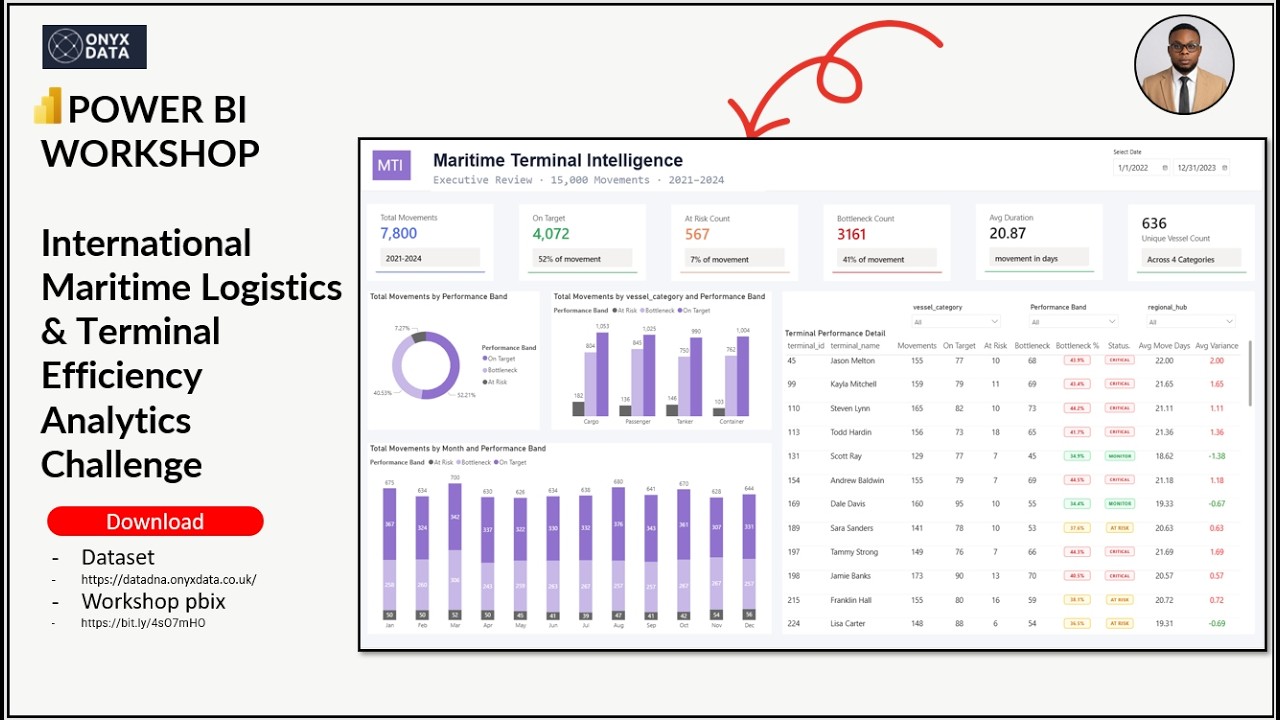Click the Terminal Performance Detail heading
The height and width of the screenshot is (720, 1280).
coord(835,333)
